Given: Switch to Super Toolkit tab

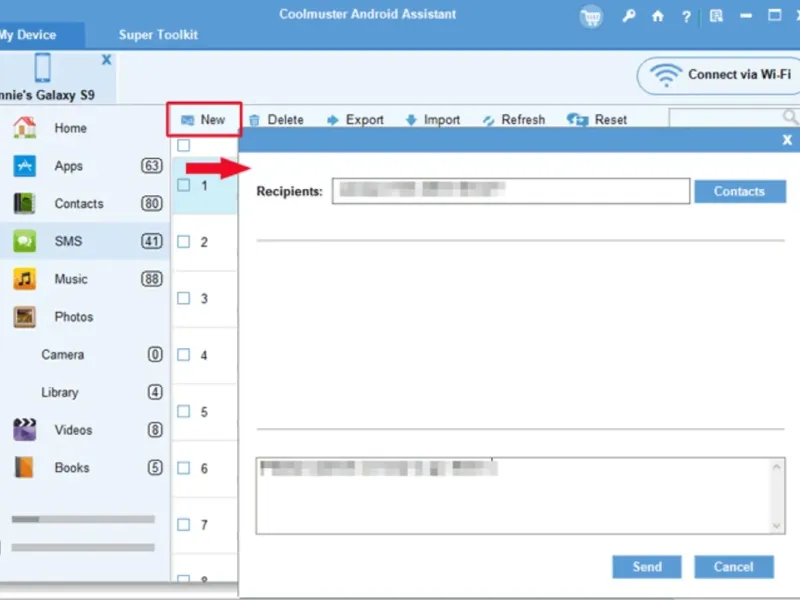Looking at the screenshot, I should click(158, 35).
